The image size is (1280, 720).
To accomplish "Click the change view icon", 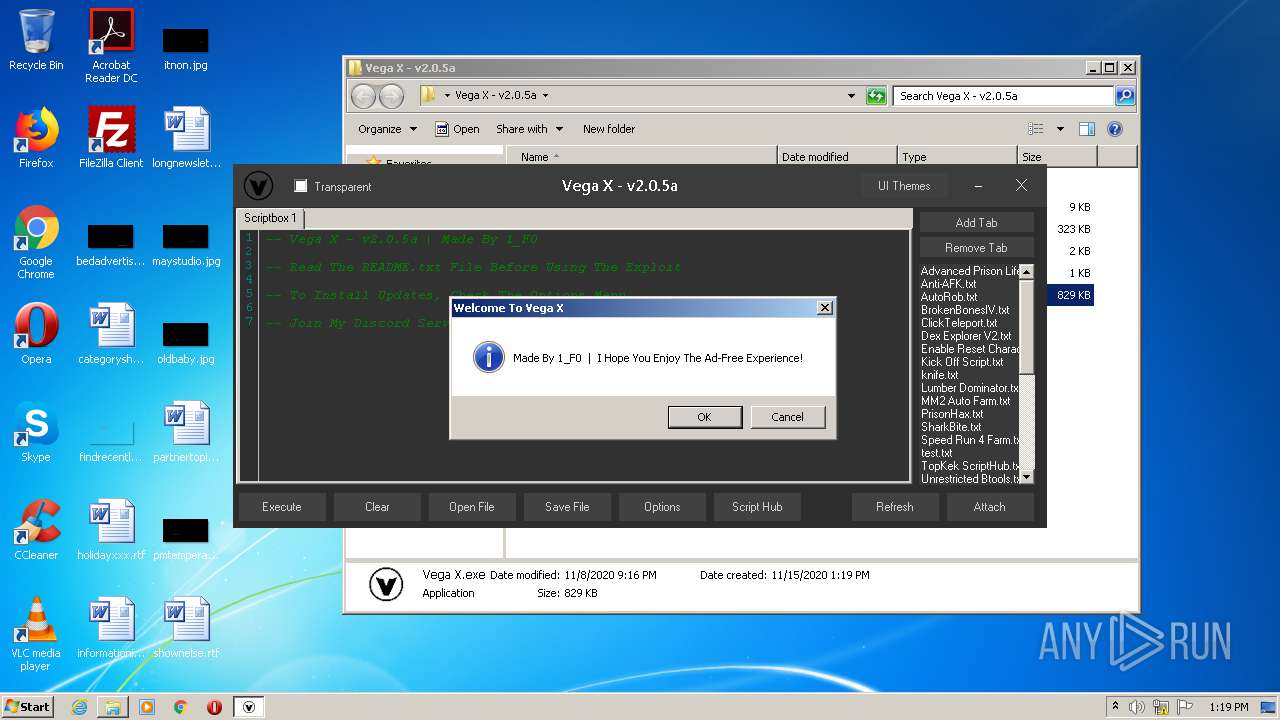I will 1036,129.
